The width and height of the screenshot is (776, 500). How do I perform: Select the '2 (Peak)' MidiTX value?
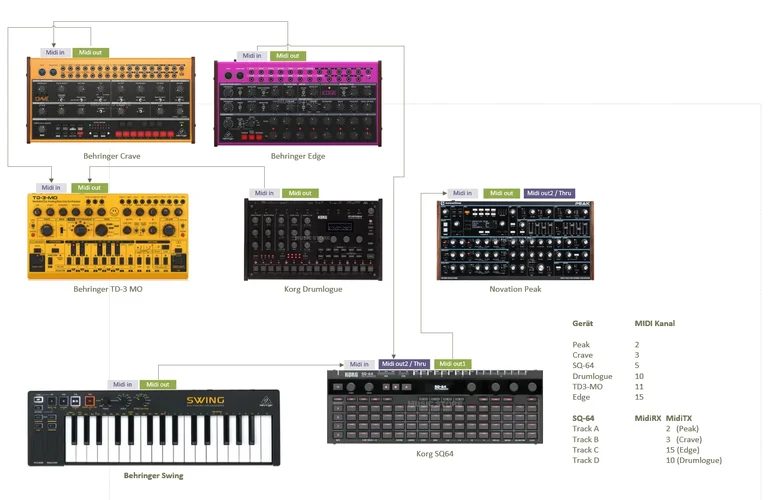point(682,429)
